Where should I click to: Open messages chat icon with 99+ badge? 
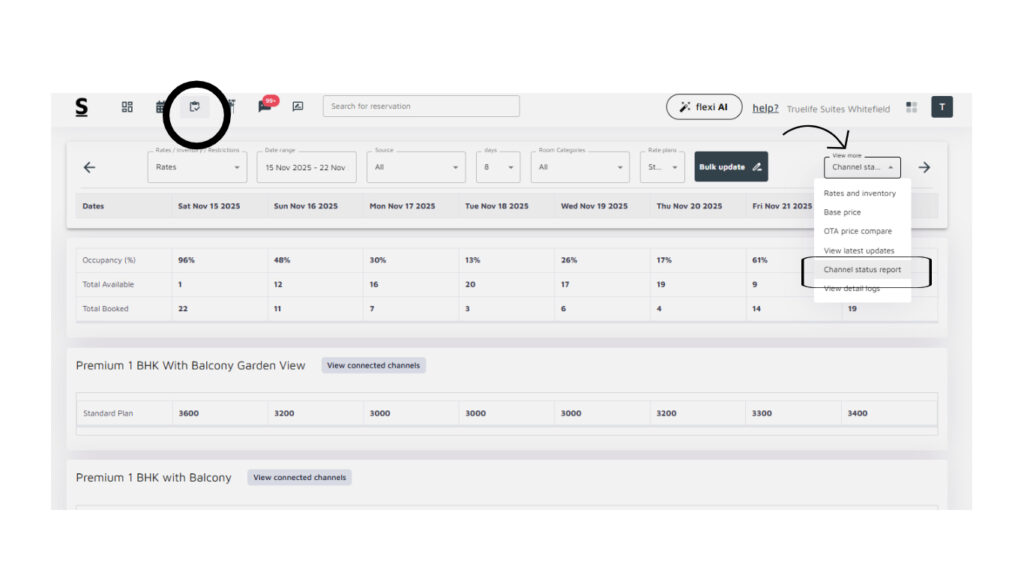coord(265,106)
